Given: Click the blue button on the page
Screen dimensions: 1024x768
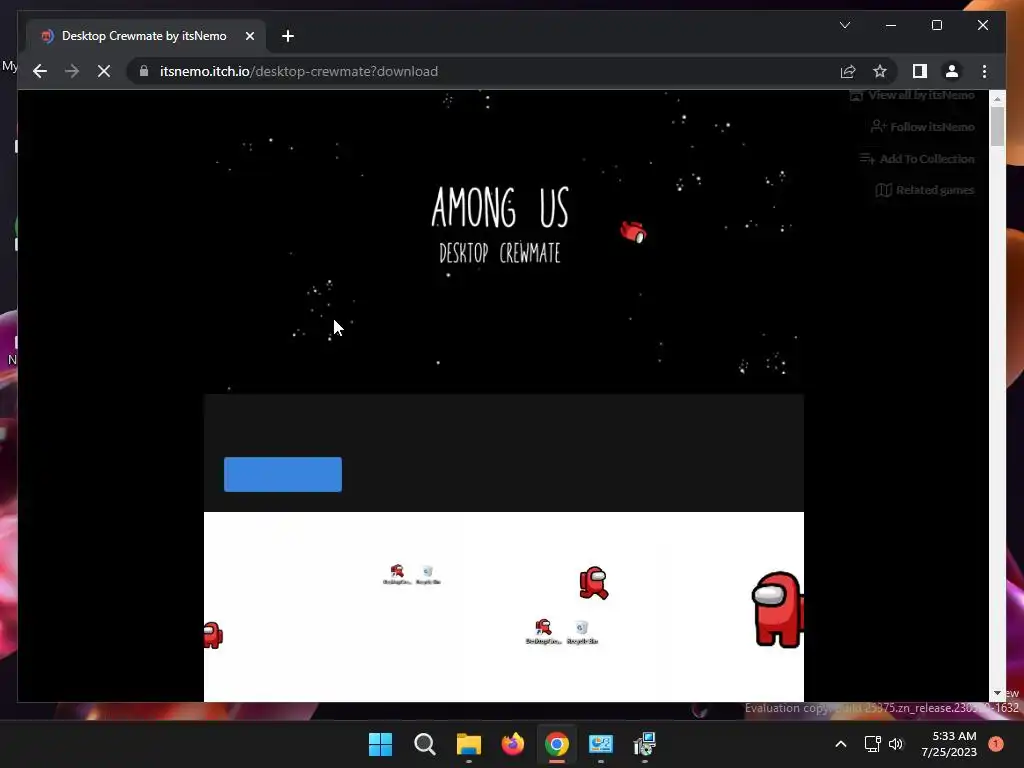Looking at the screenshot, I should coord(283,474).
